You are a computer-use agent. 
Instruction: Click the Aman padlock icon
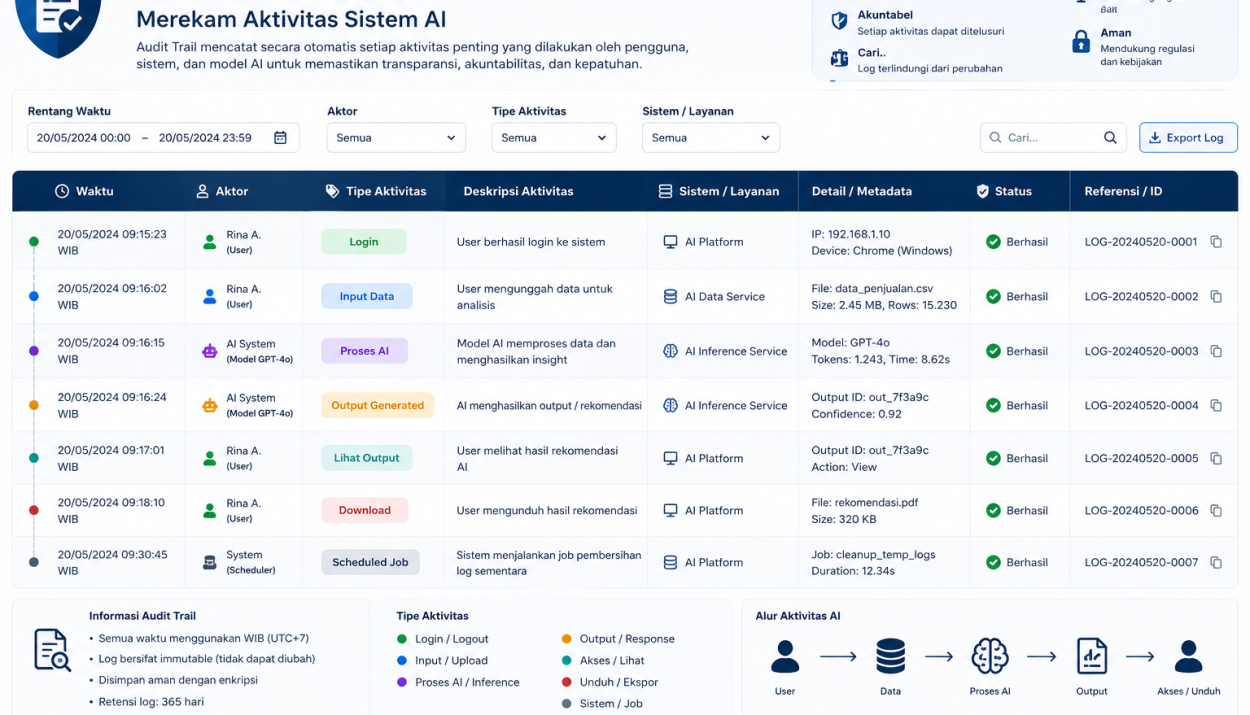tap(1081, 41)
